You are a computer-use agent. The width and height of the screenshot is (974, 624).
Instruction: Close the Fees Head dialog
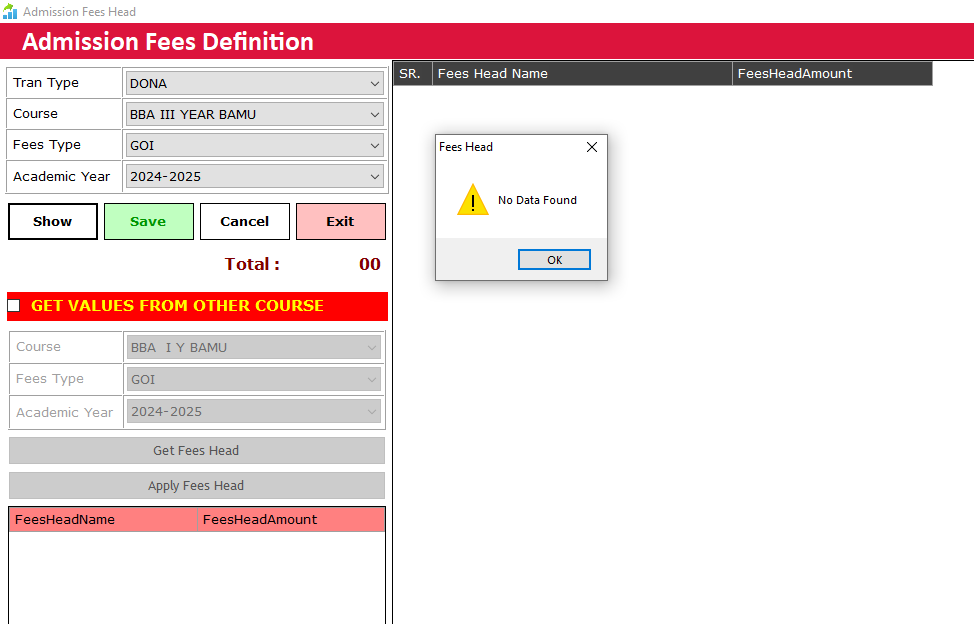point(591,147)
